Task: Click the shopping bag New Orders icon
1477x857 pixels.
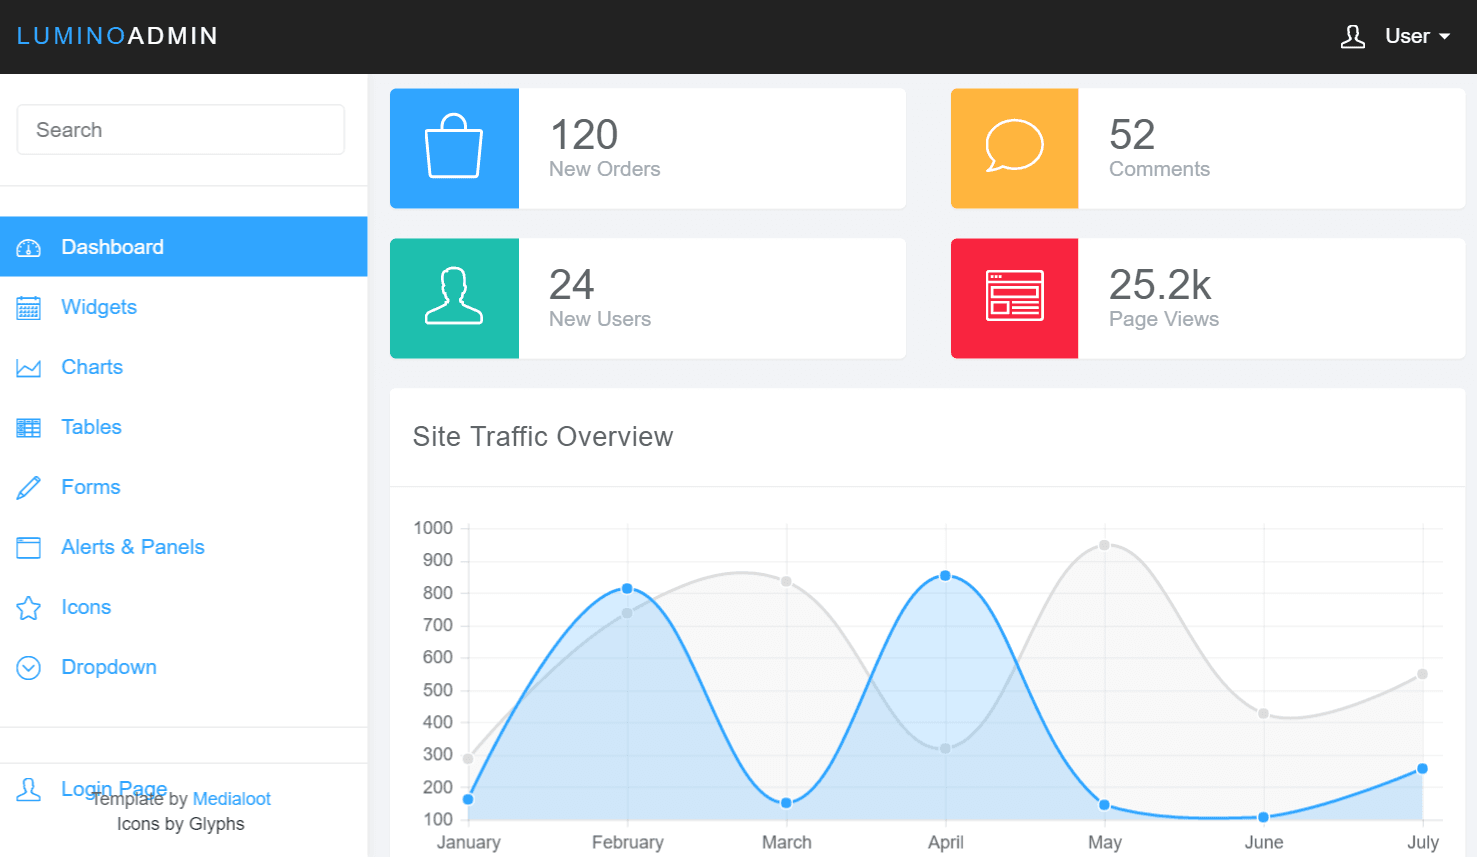Action: coord(454,148)
